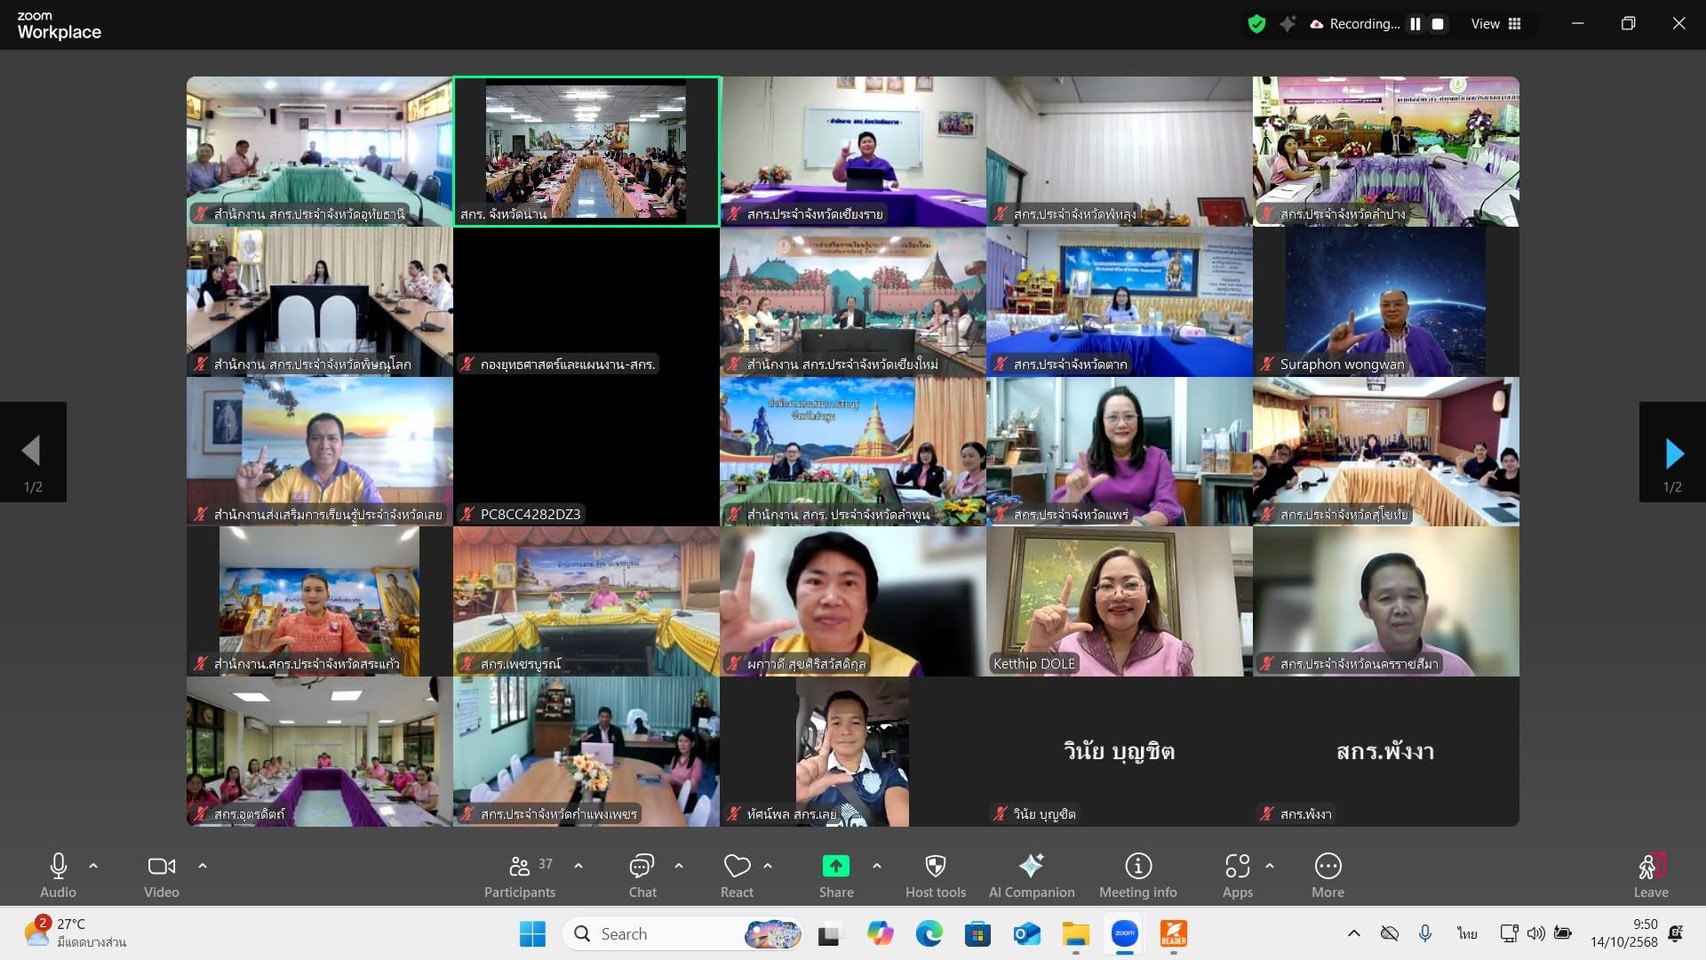Leave the meeting
Viewport: 1706px width, 960px height.
[x=1650, y=875]
